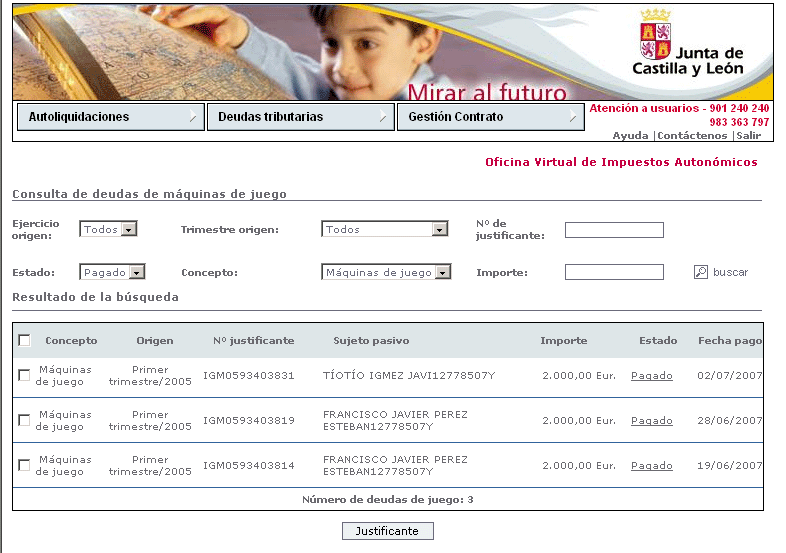The width and height of the screenshot is (786, 553).
Task: Check the row for justificante IGM0593403814
Action: pyautogui.click(x=24, y=466)
